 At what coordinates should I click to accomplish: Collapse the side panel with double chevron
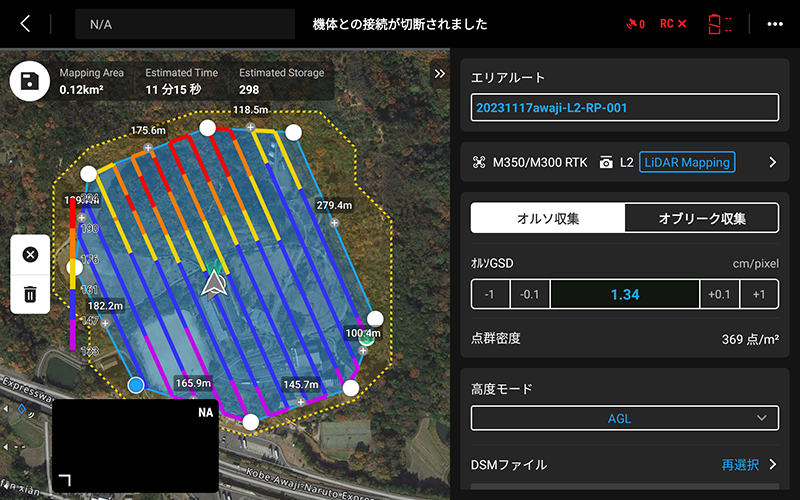(x=439, y=73)
